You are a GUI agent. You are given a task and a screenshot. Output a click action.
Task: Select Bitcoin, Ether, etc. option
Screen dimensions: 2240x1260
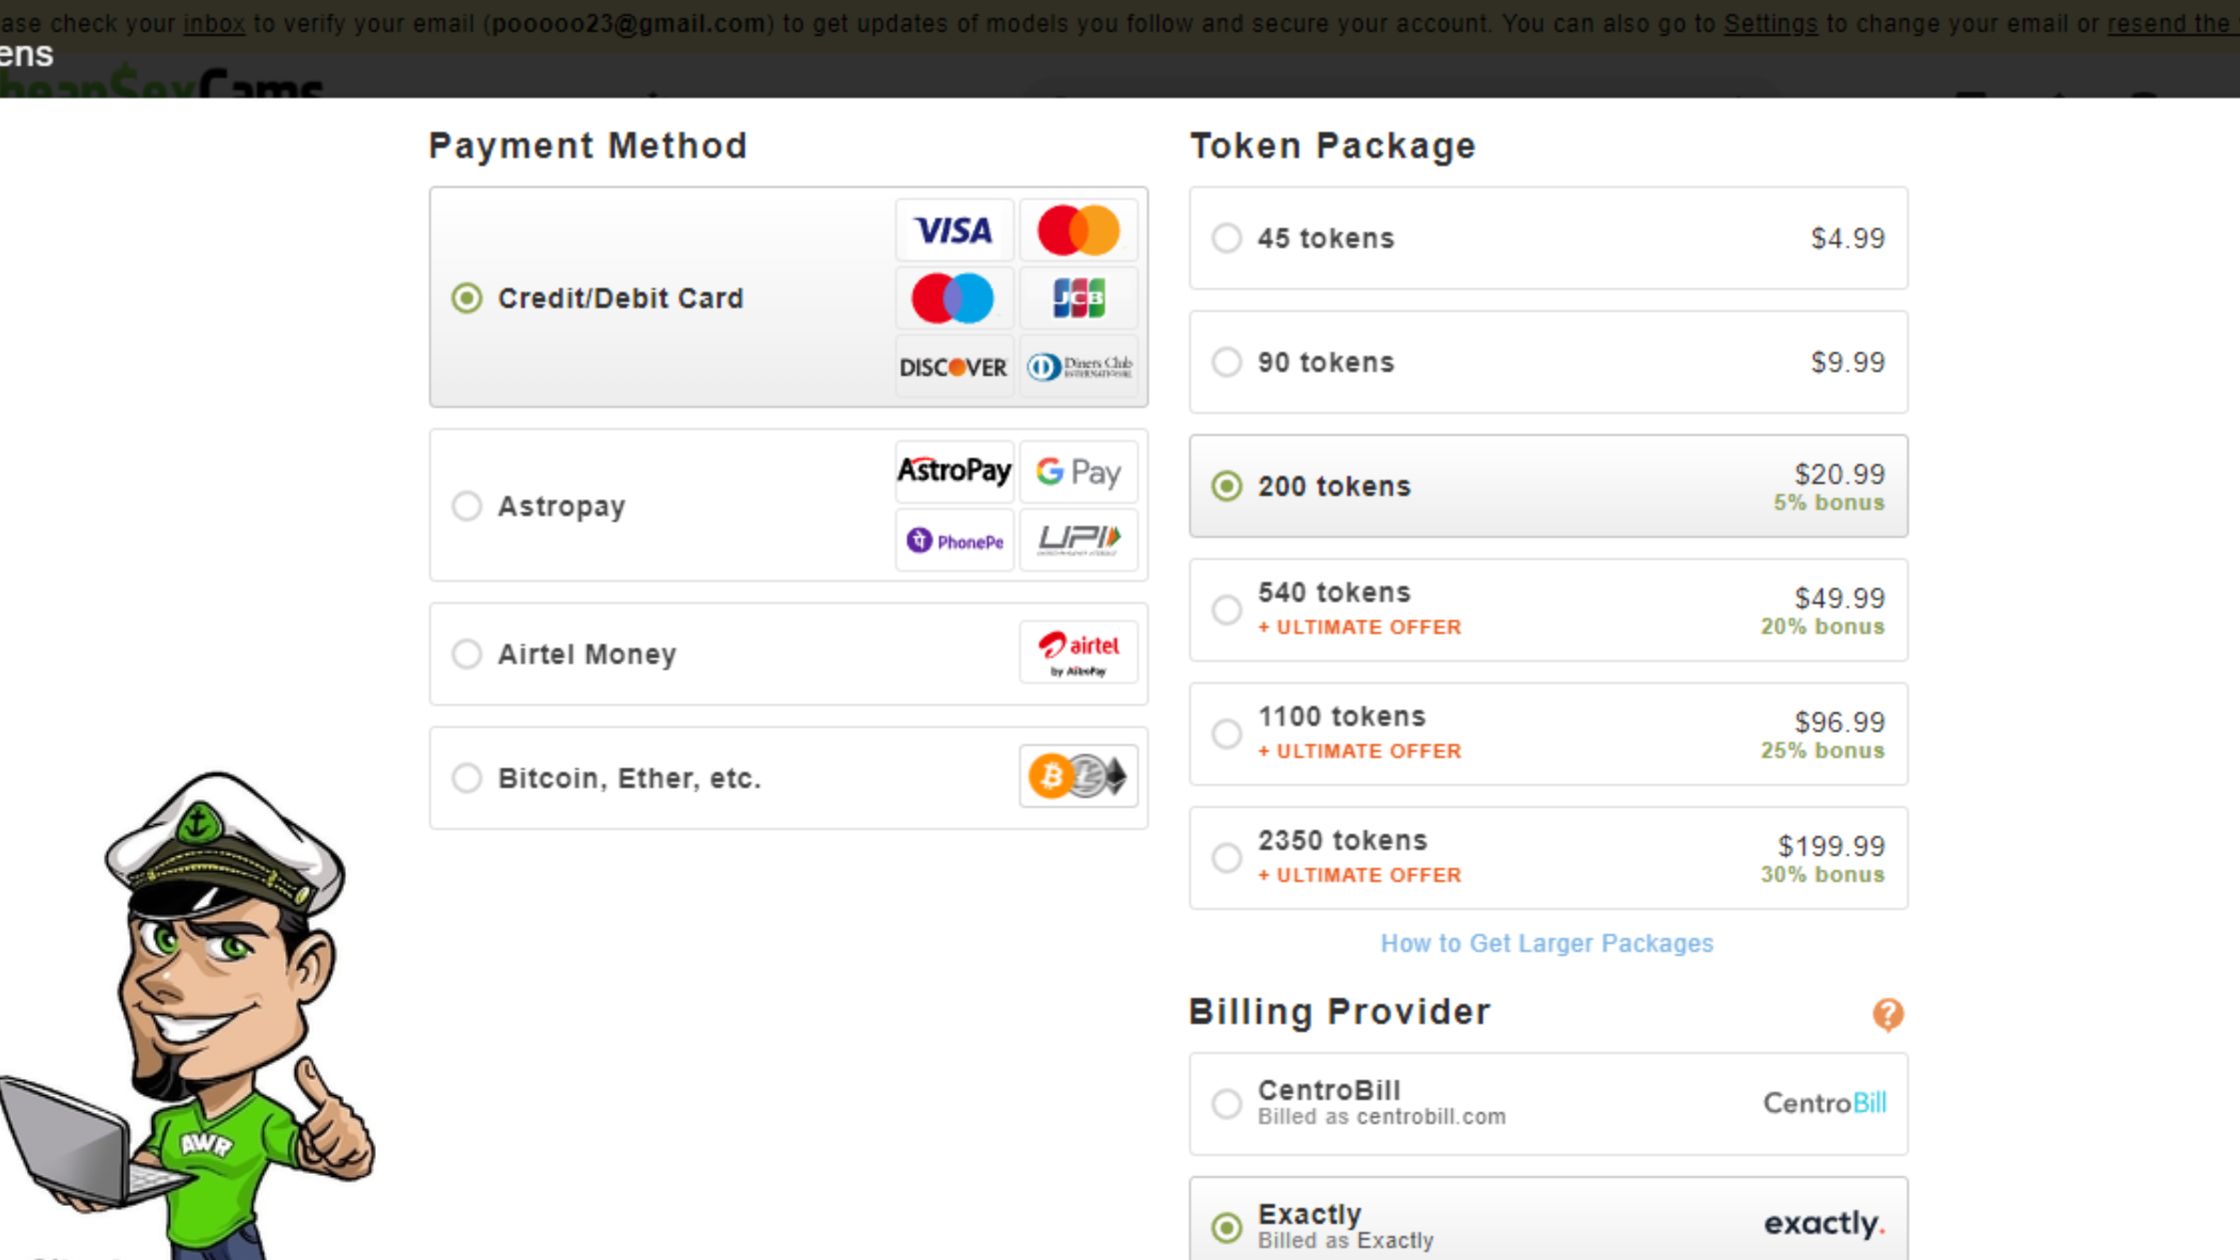coord(467,778)
